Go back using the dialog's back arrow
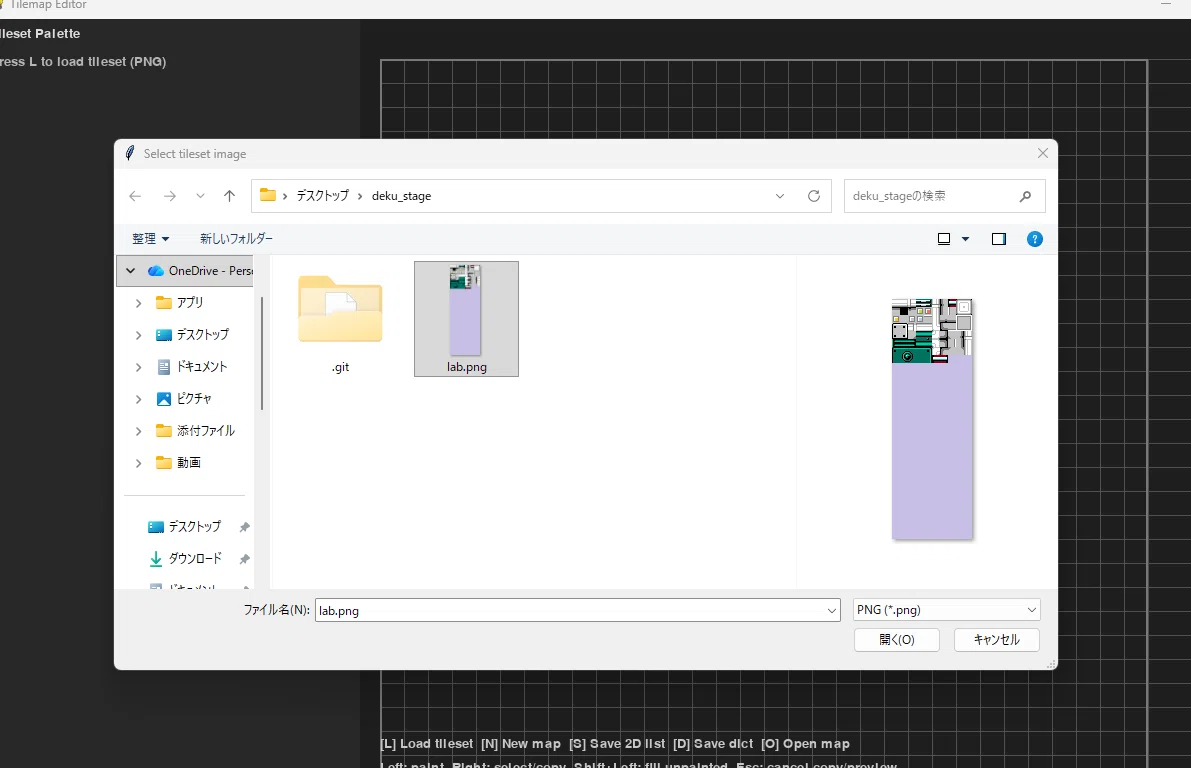 click(x=135, y=196)
